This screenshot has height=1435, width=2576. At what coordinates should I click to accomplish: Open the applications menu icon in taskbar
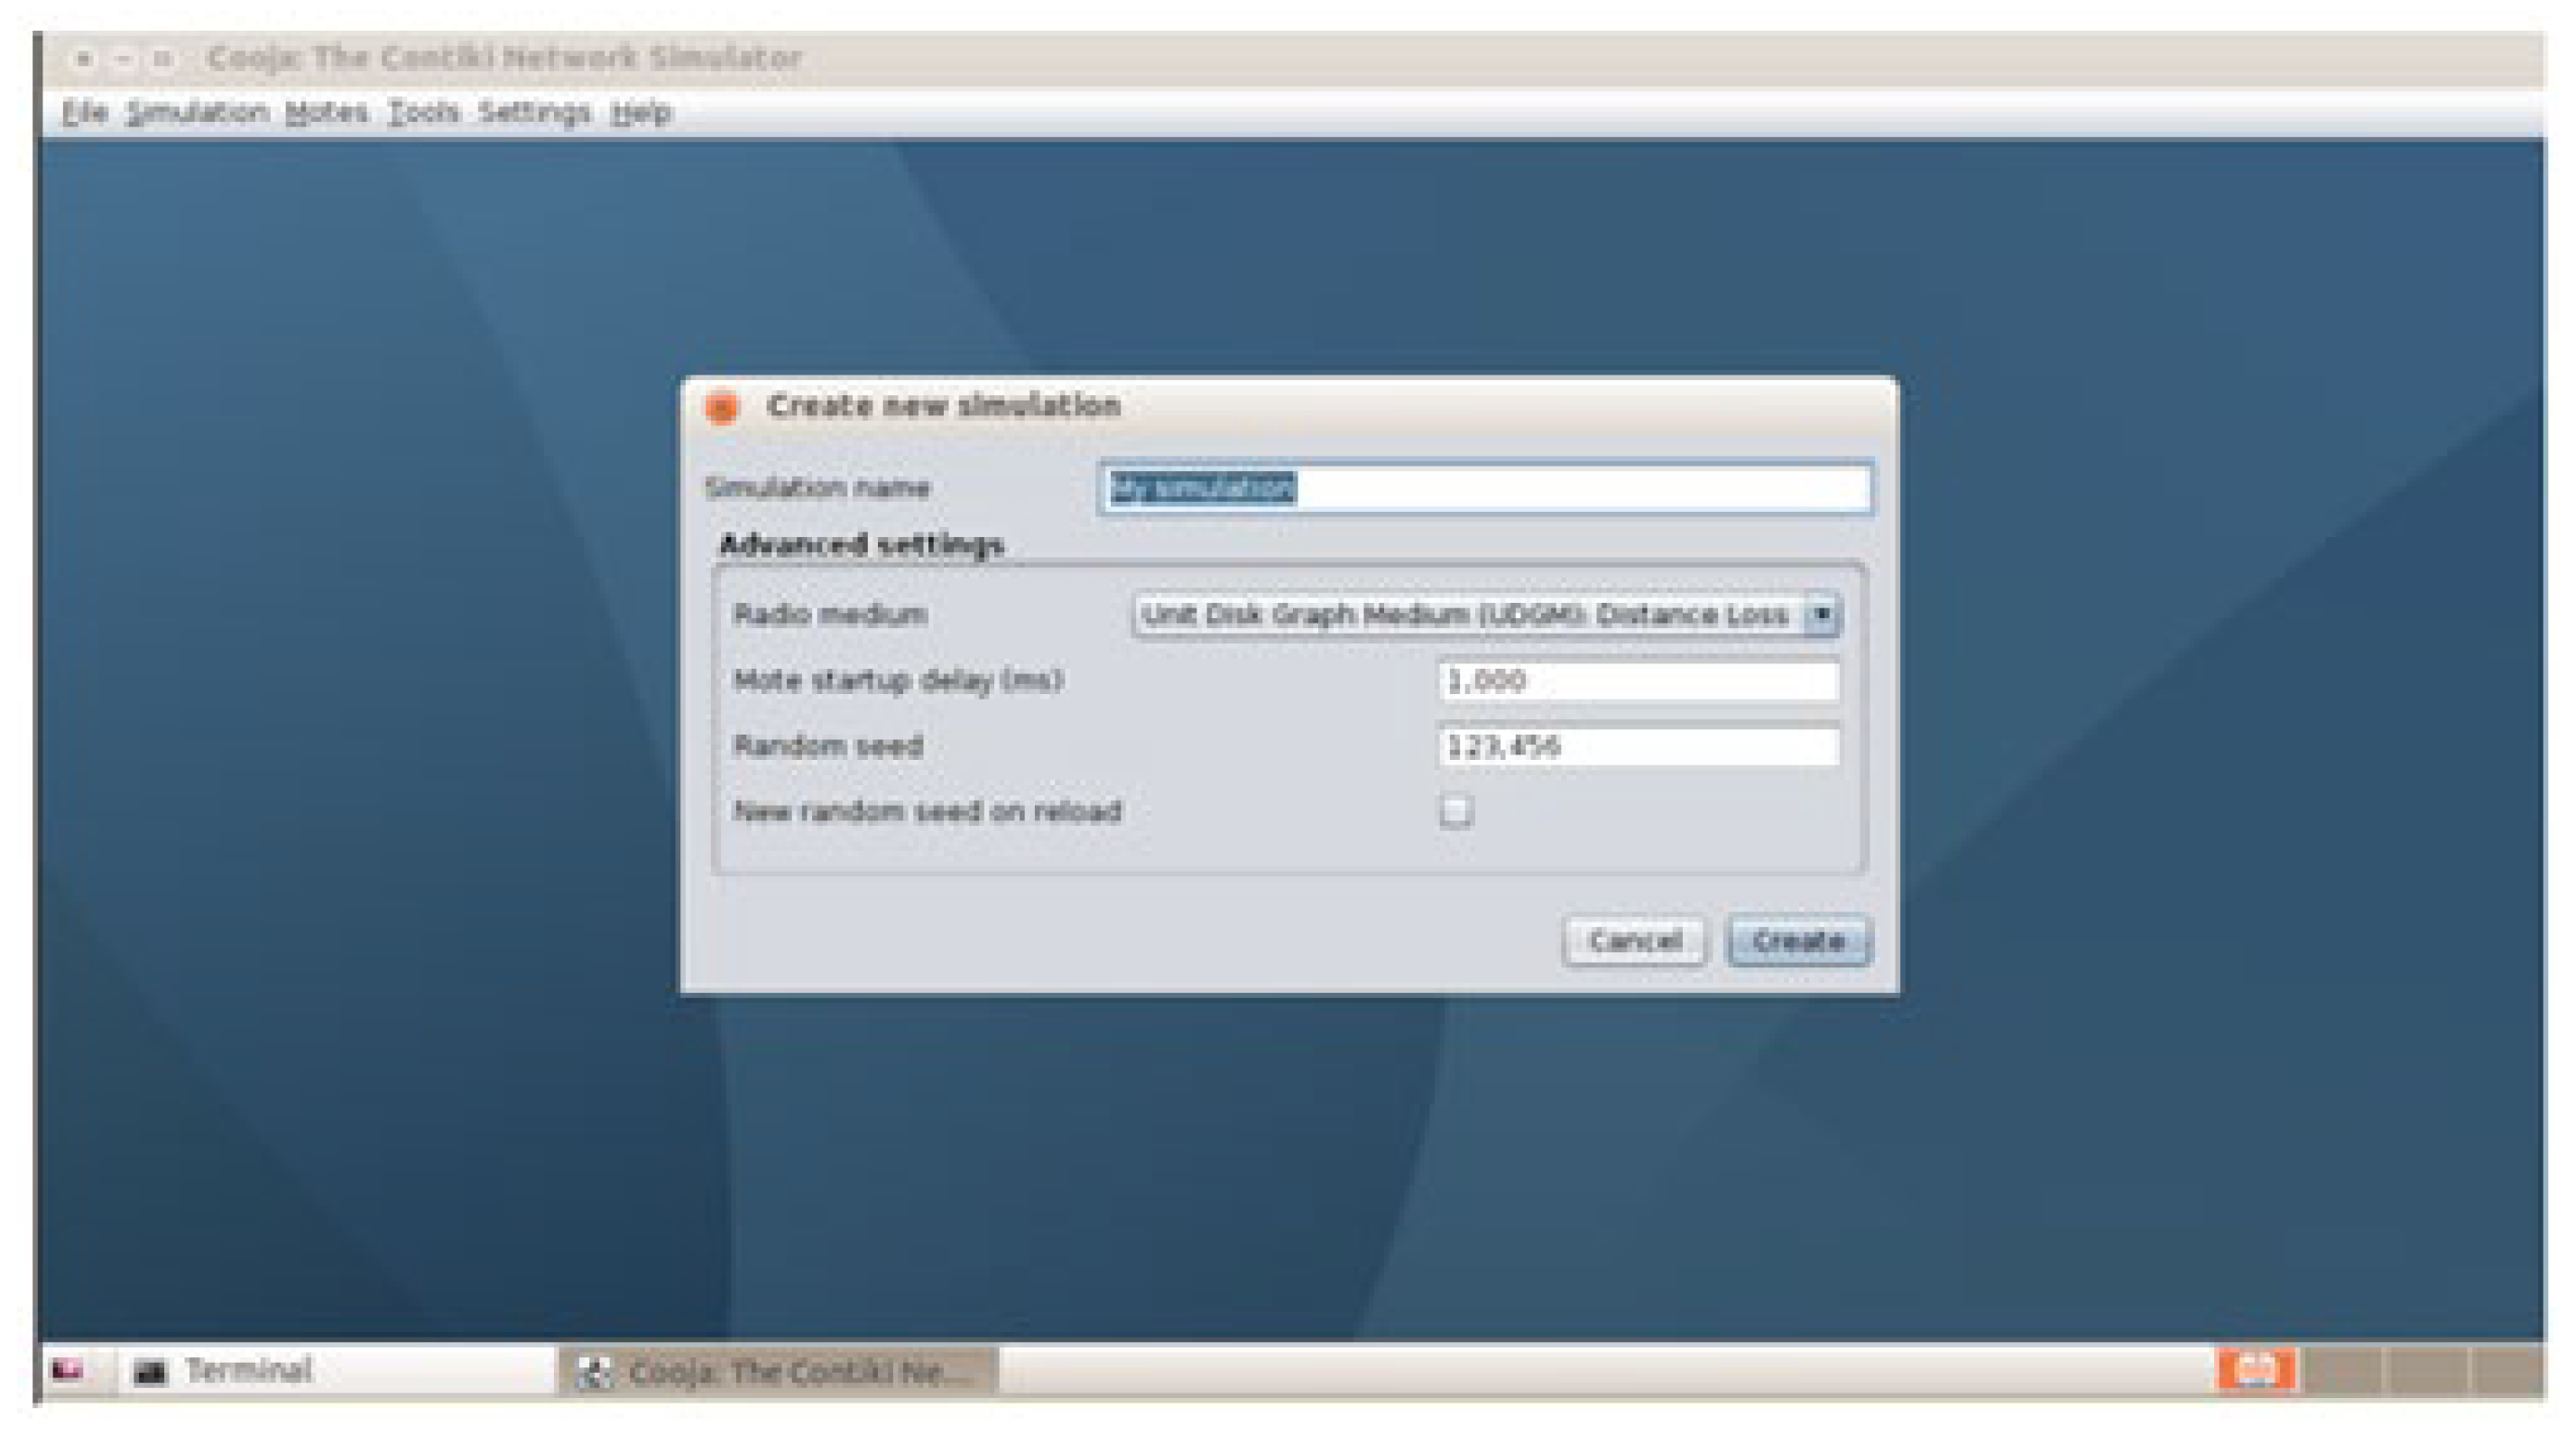click(68, 1370)
